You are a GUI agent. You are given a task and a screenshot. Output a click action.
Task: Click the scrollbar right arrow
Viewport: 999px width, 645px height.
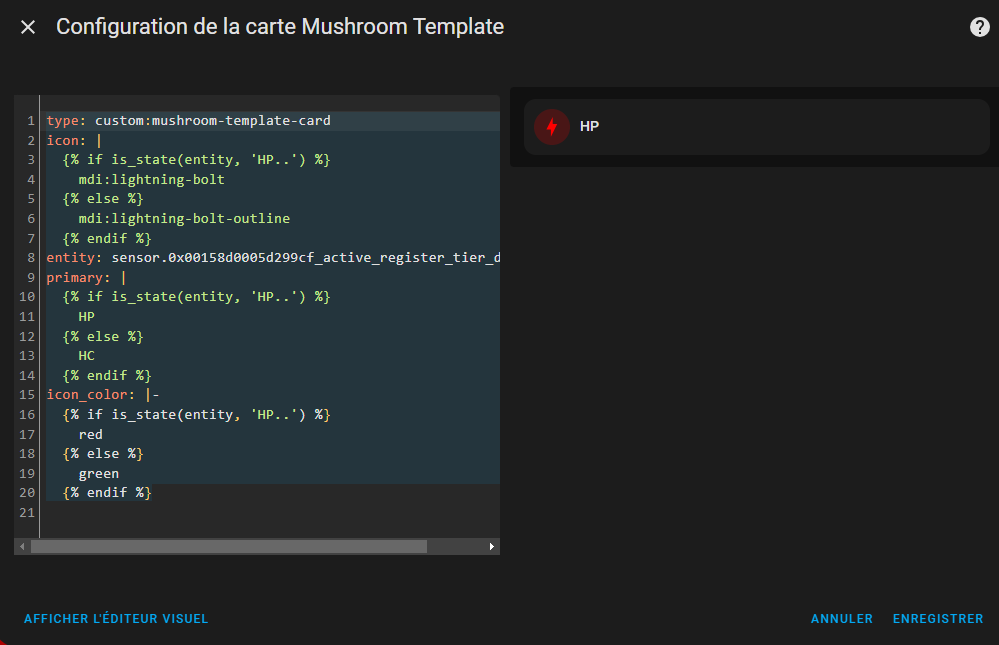point(491,546)
